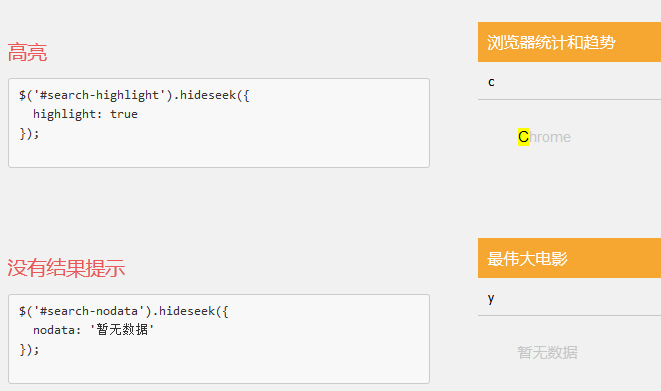Click the '最伟大电影' orange header

coord(569,258)
